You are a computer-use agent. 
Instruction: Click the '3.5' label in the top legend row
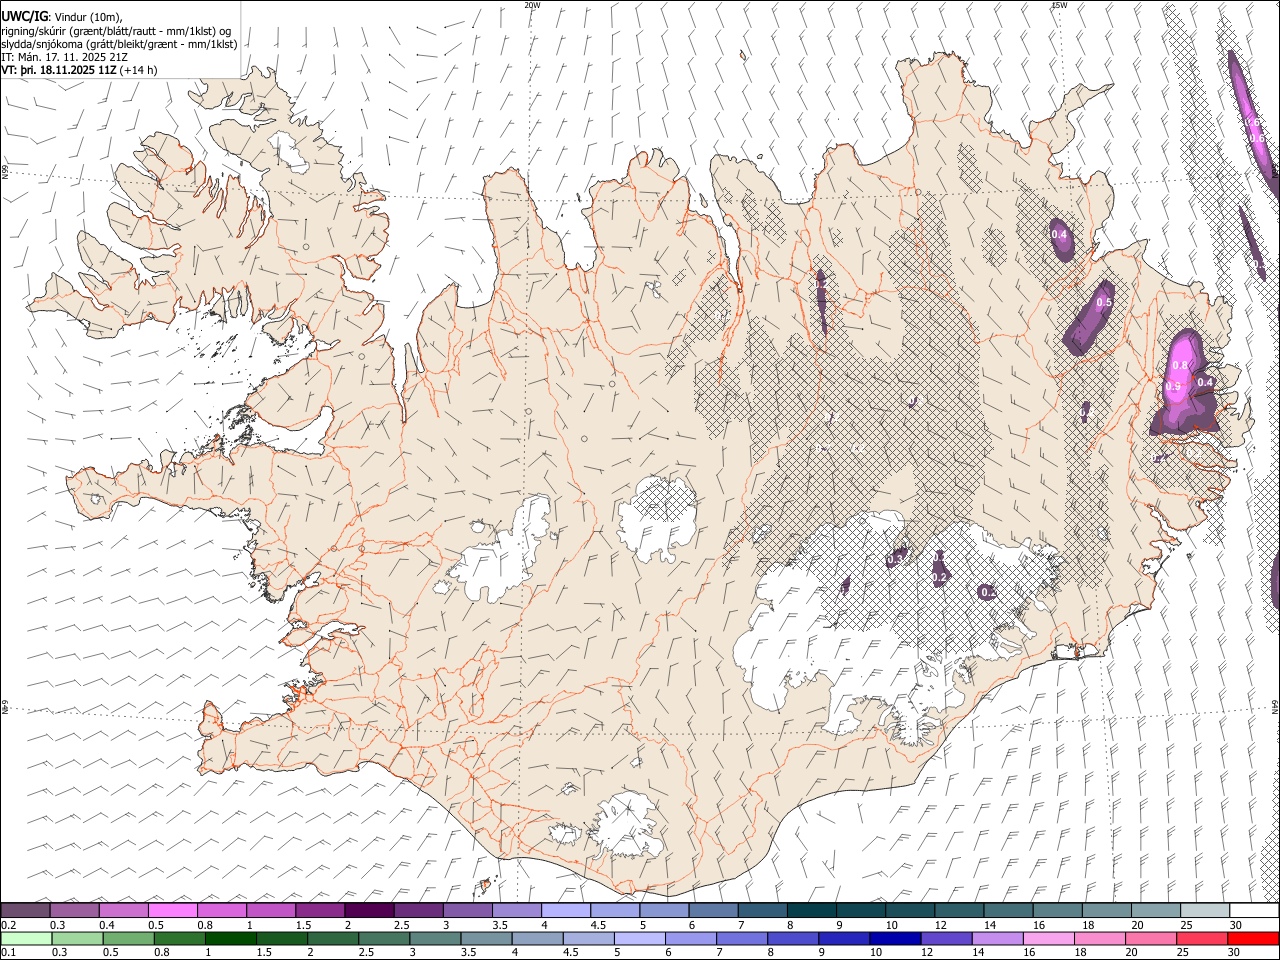pyautogui.click(x=500, y=925)
